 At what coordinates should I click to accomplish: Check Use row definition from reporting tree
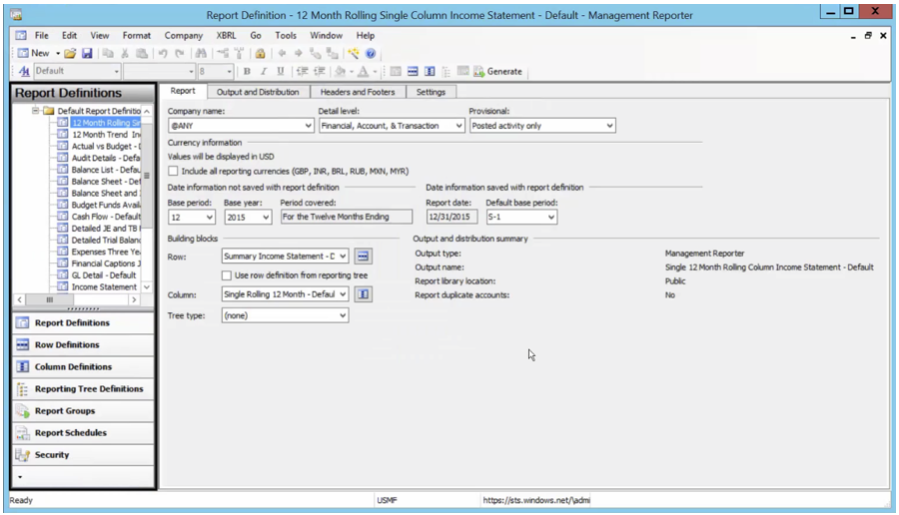(x=226, y=275)
